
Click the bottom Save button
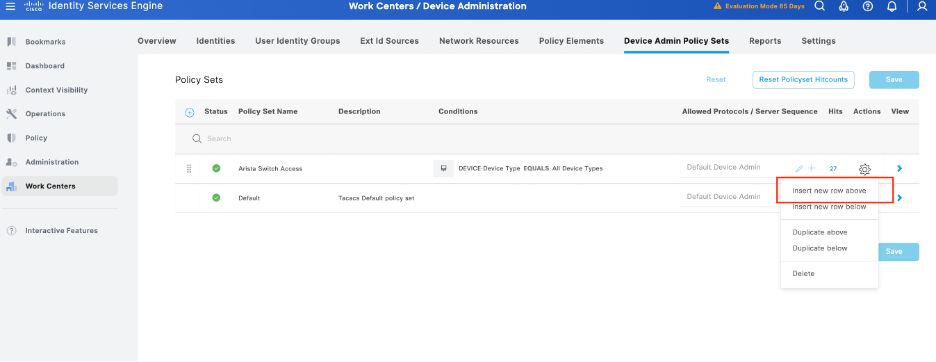click(x=898, y=251)
